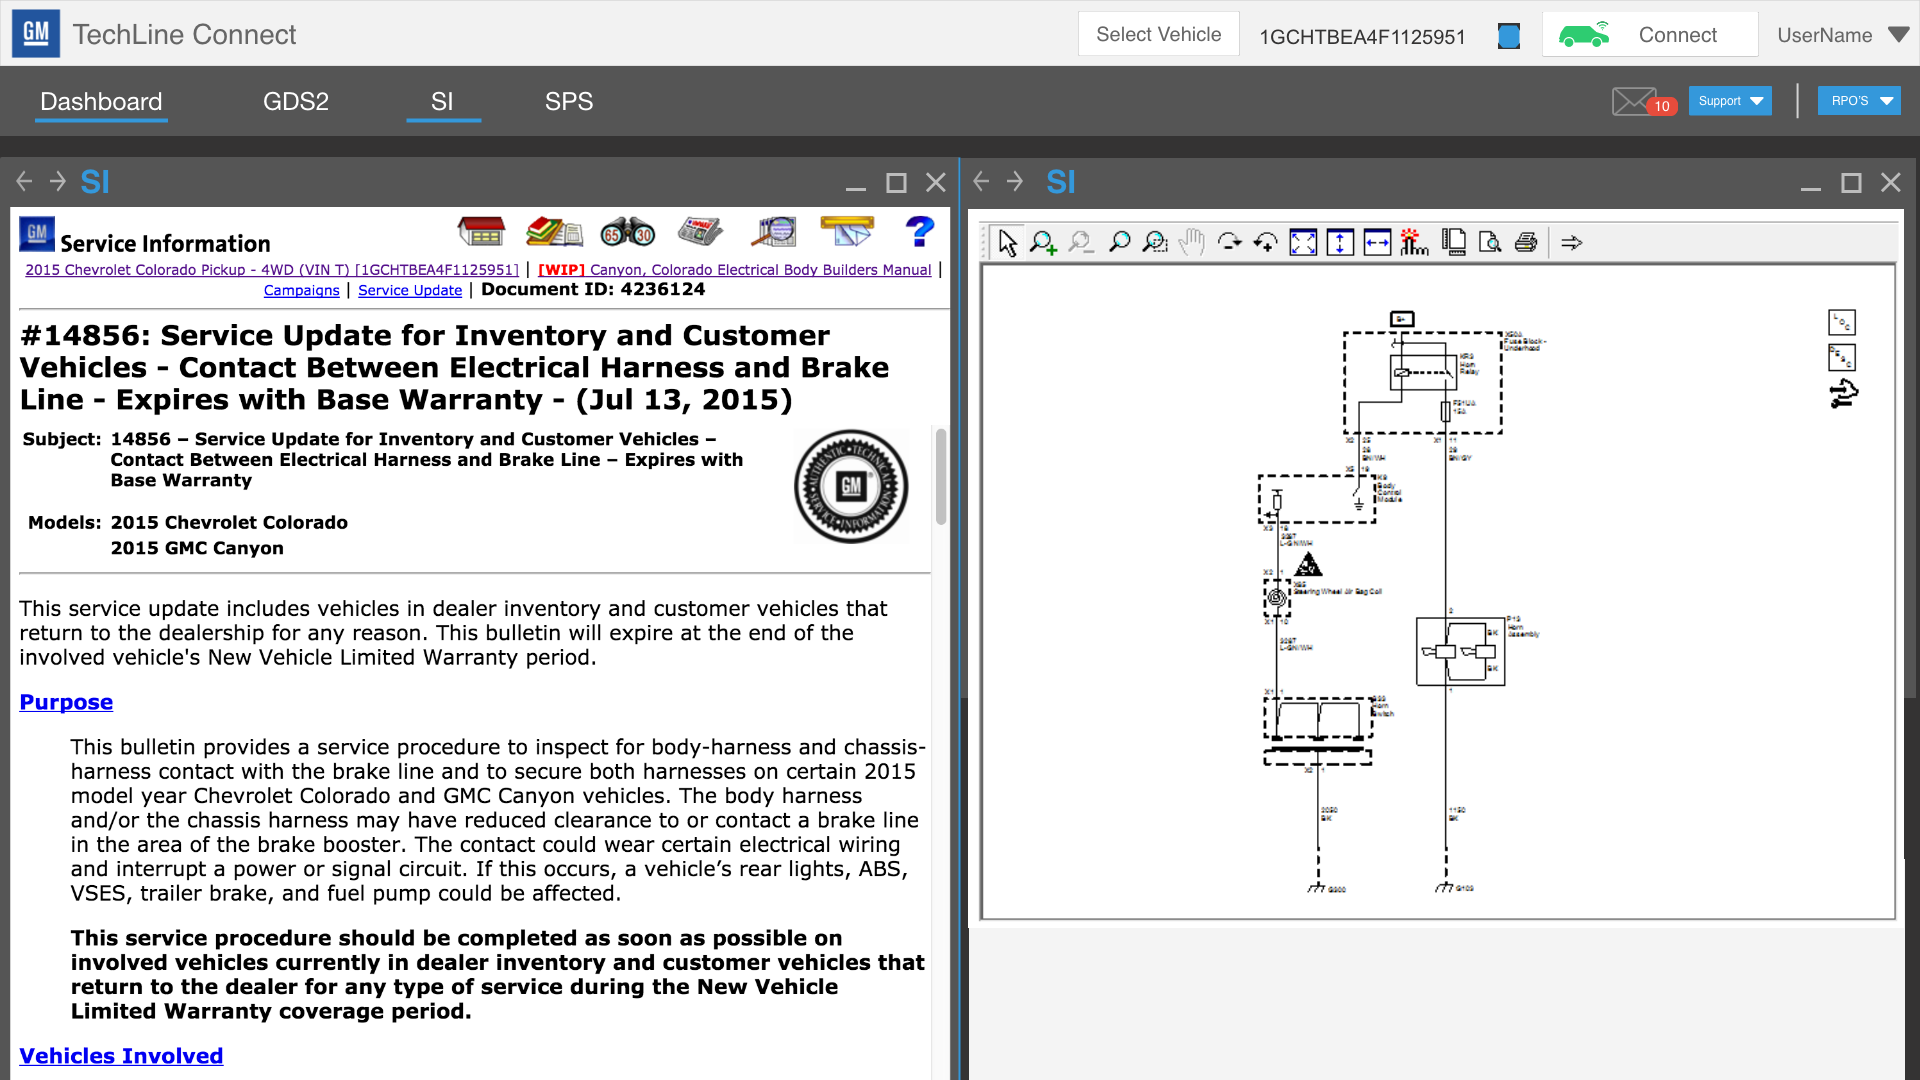
Task: Click the fit to width icon
Action: click(1377, 243)
